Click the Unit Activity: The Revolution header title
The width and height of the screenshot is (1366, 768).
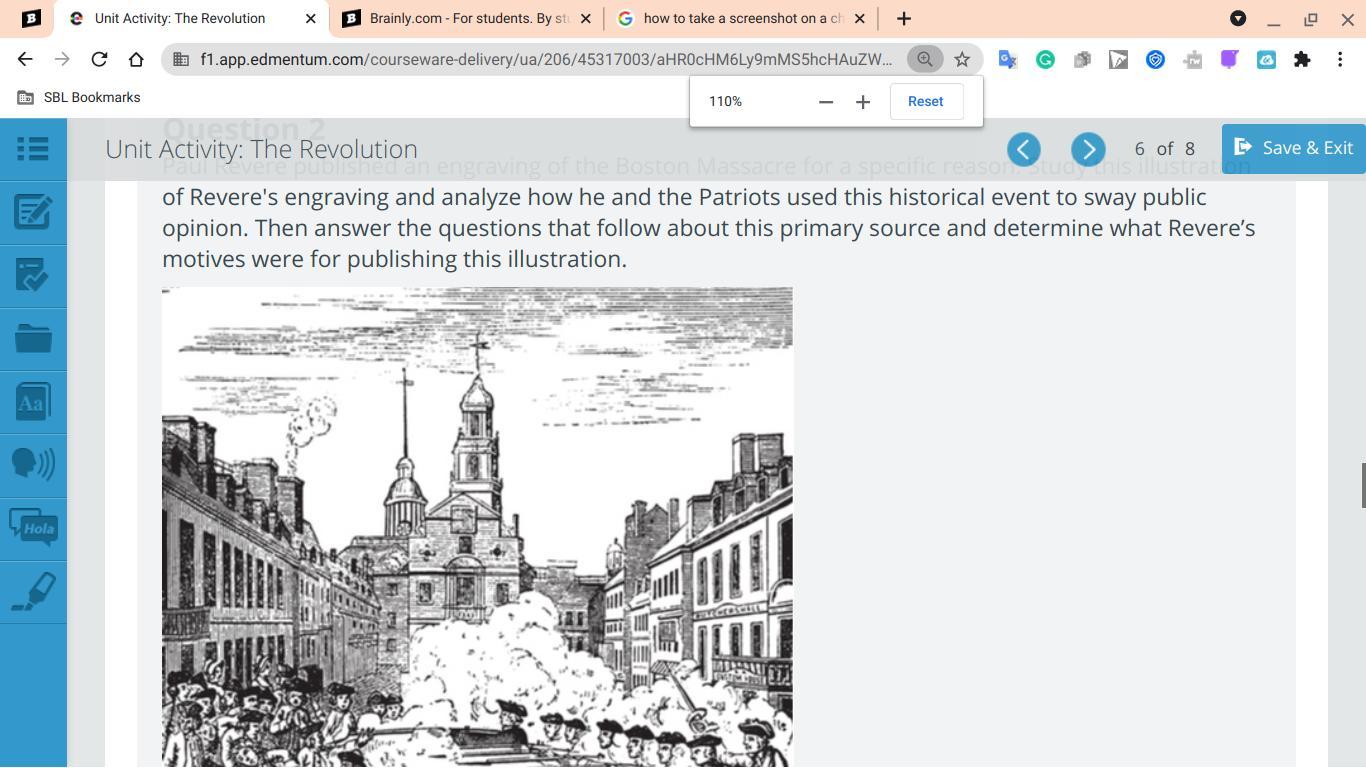[261, 149]
